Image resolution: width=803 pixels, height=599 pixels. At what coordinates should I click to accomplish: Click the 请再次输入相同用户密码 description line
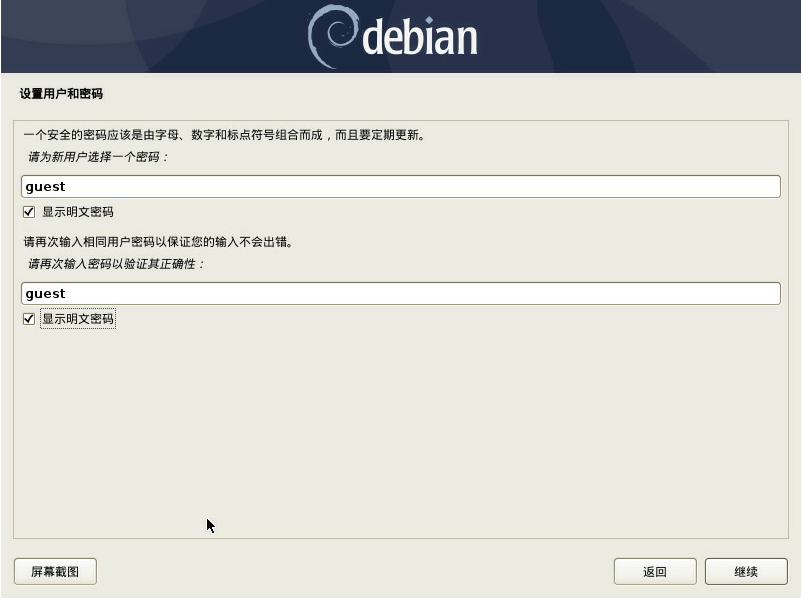tap(158, 242)
